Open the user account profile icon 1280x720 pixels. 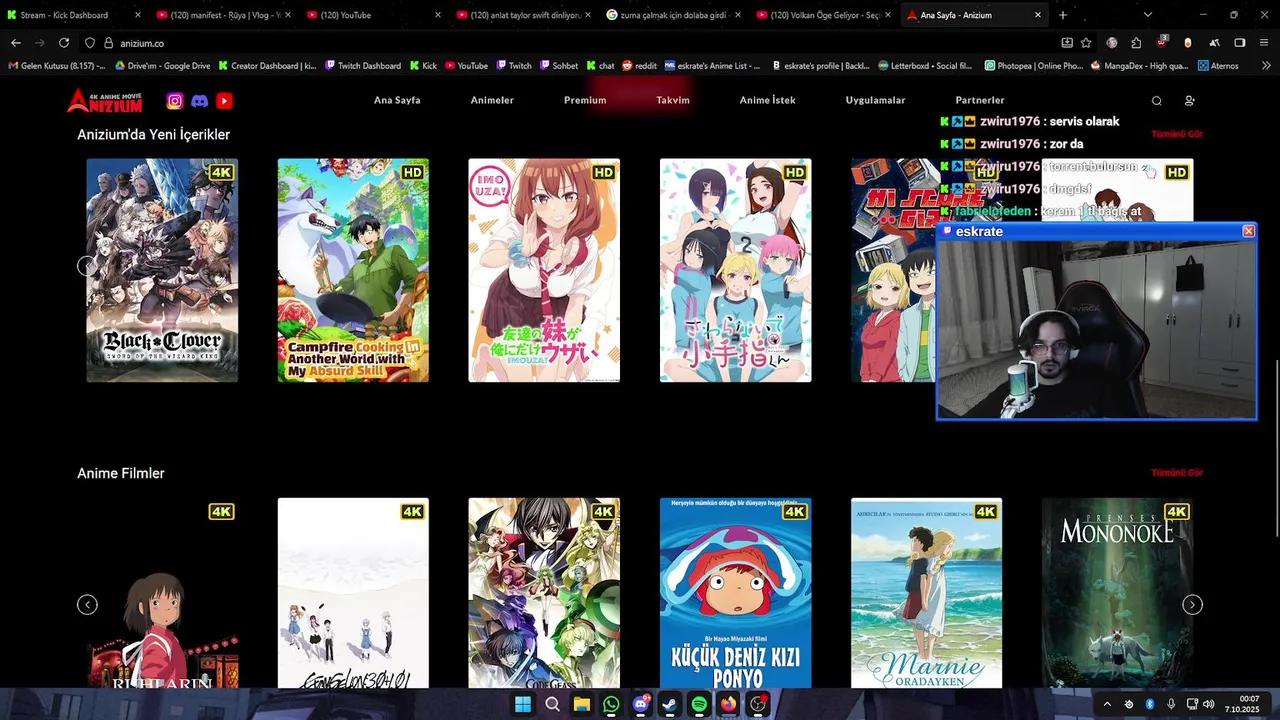pos(1189,101)
